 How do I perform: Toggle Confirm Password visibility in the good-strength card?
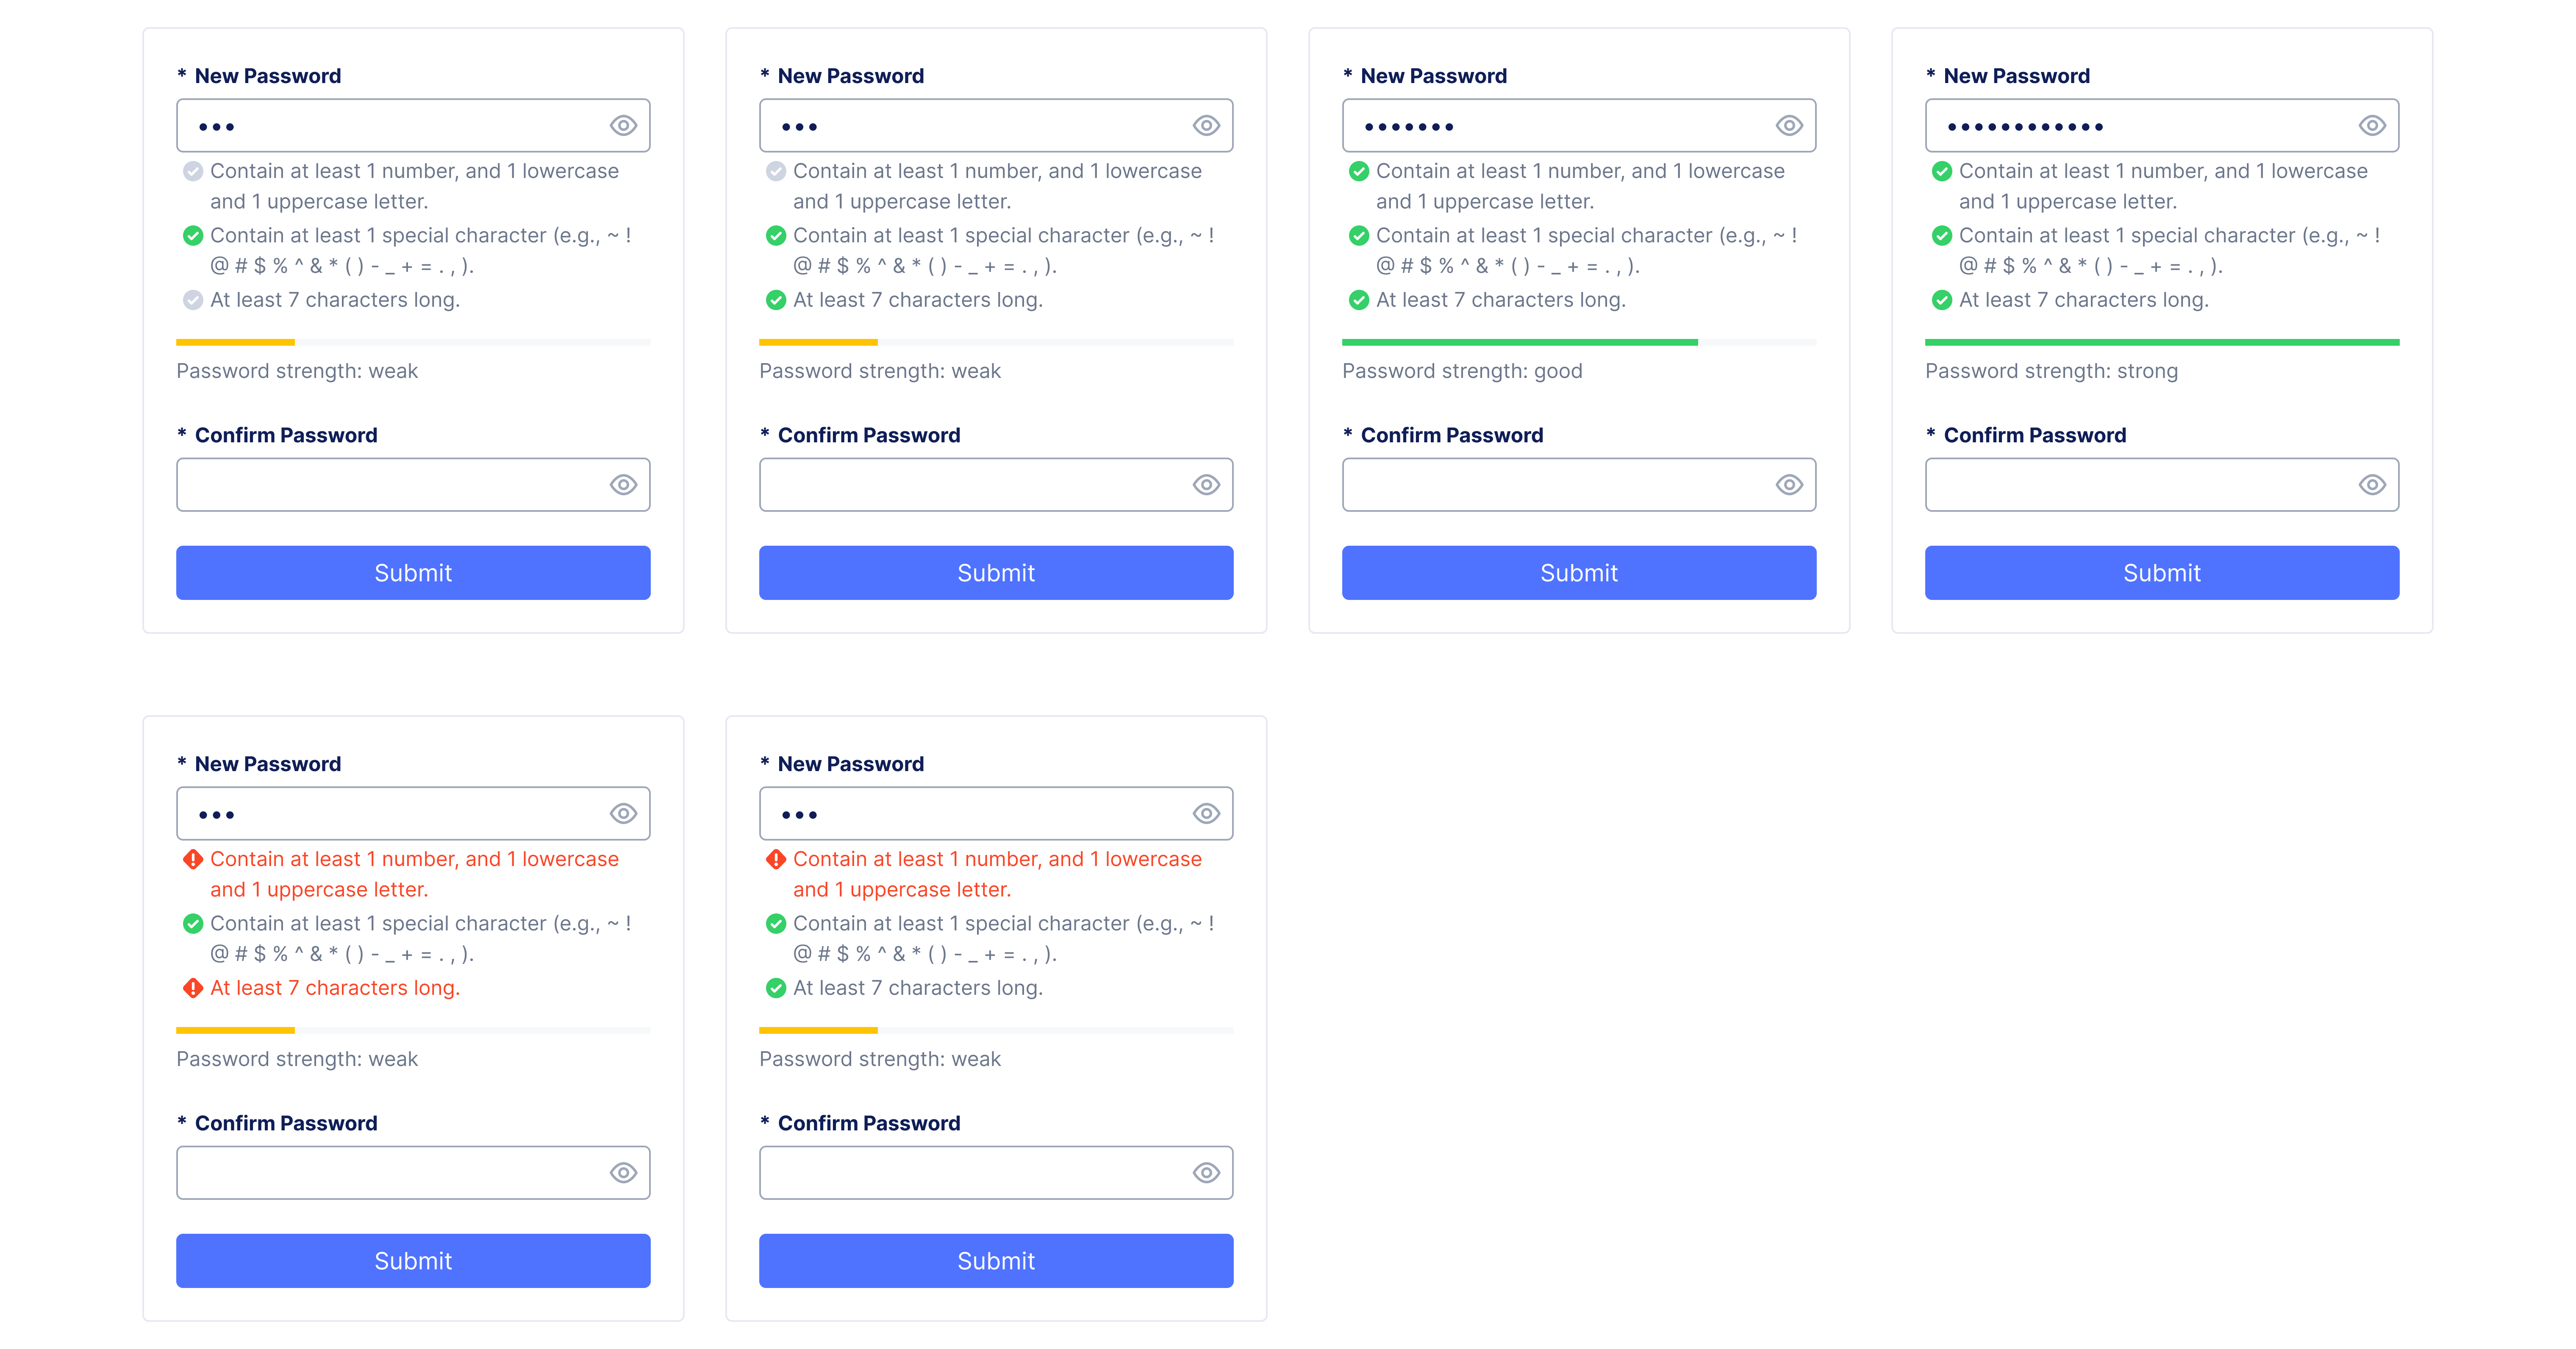(1788, 485)
